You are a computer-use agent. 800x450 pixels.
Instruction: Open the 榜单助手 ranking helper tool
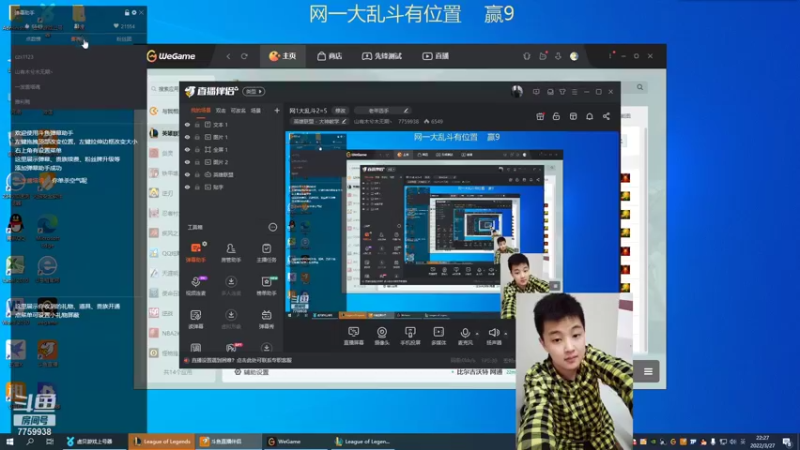(266, 286)
